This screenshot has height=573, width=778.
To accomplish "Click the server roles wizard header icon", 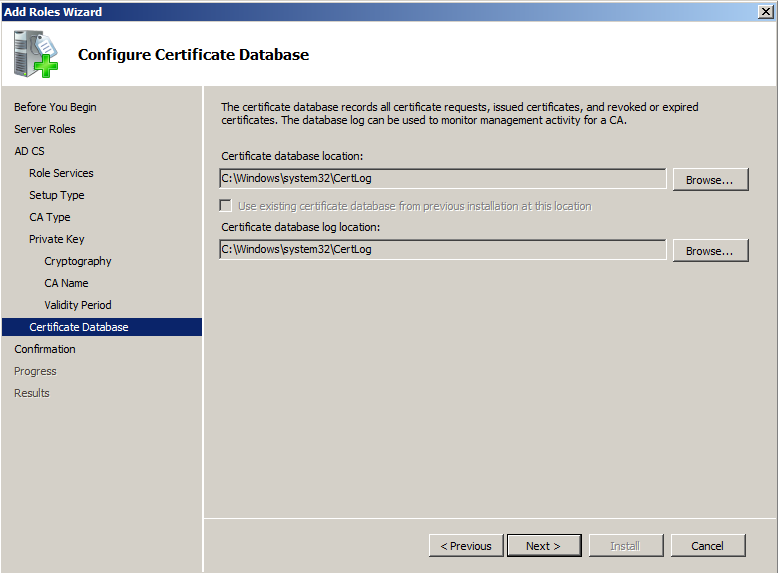I will click(x=37, y=54).
